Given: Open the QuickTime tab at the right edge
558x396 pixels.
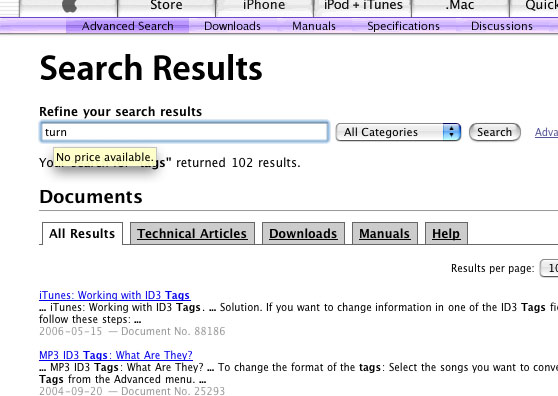Looking at the screenshot, I should (x=534, y=7).
